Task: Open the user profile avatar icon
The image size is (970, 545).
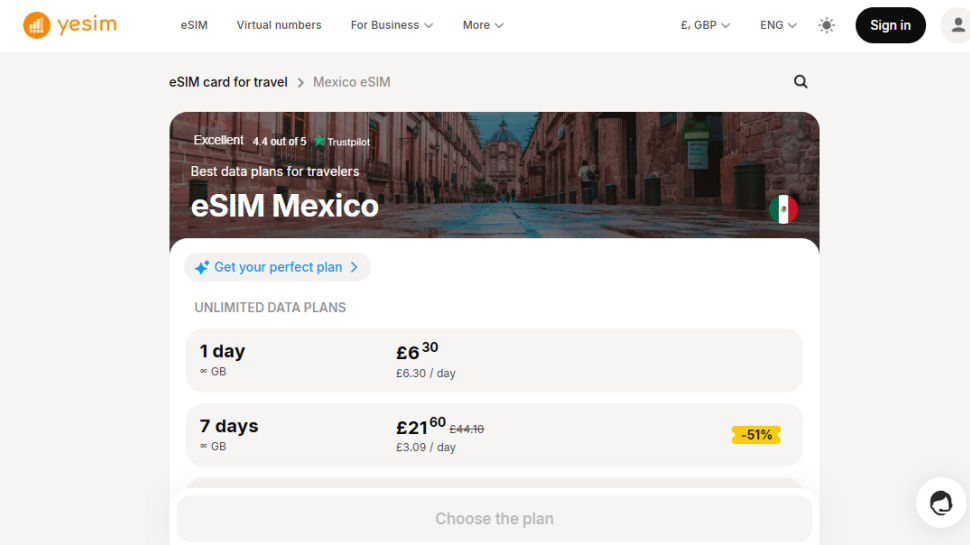Action: coord(957,25)
